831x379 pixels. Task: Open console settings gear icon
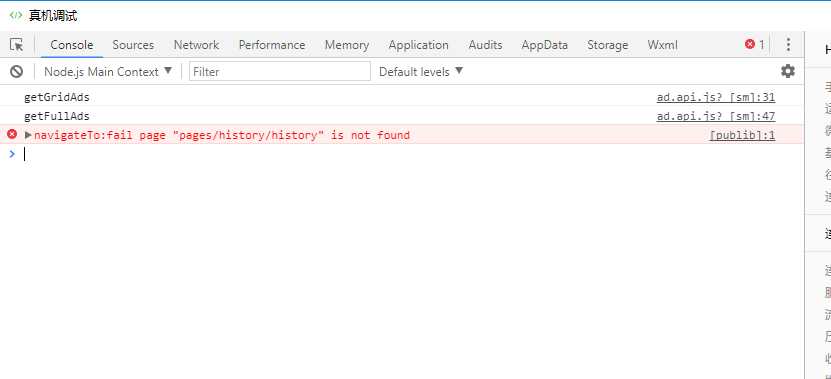(788, 71)
